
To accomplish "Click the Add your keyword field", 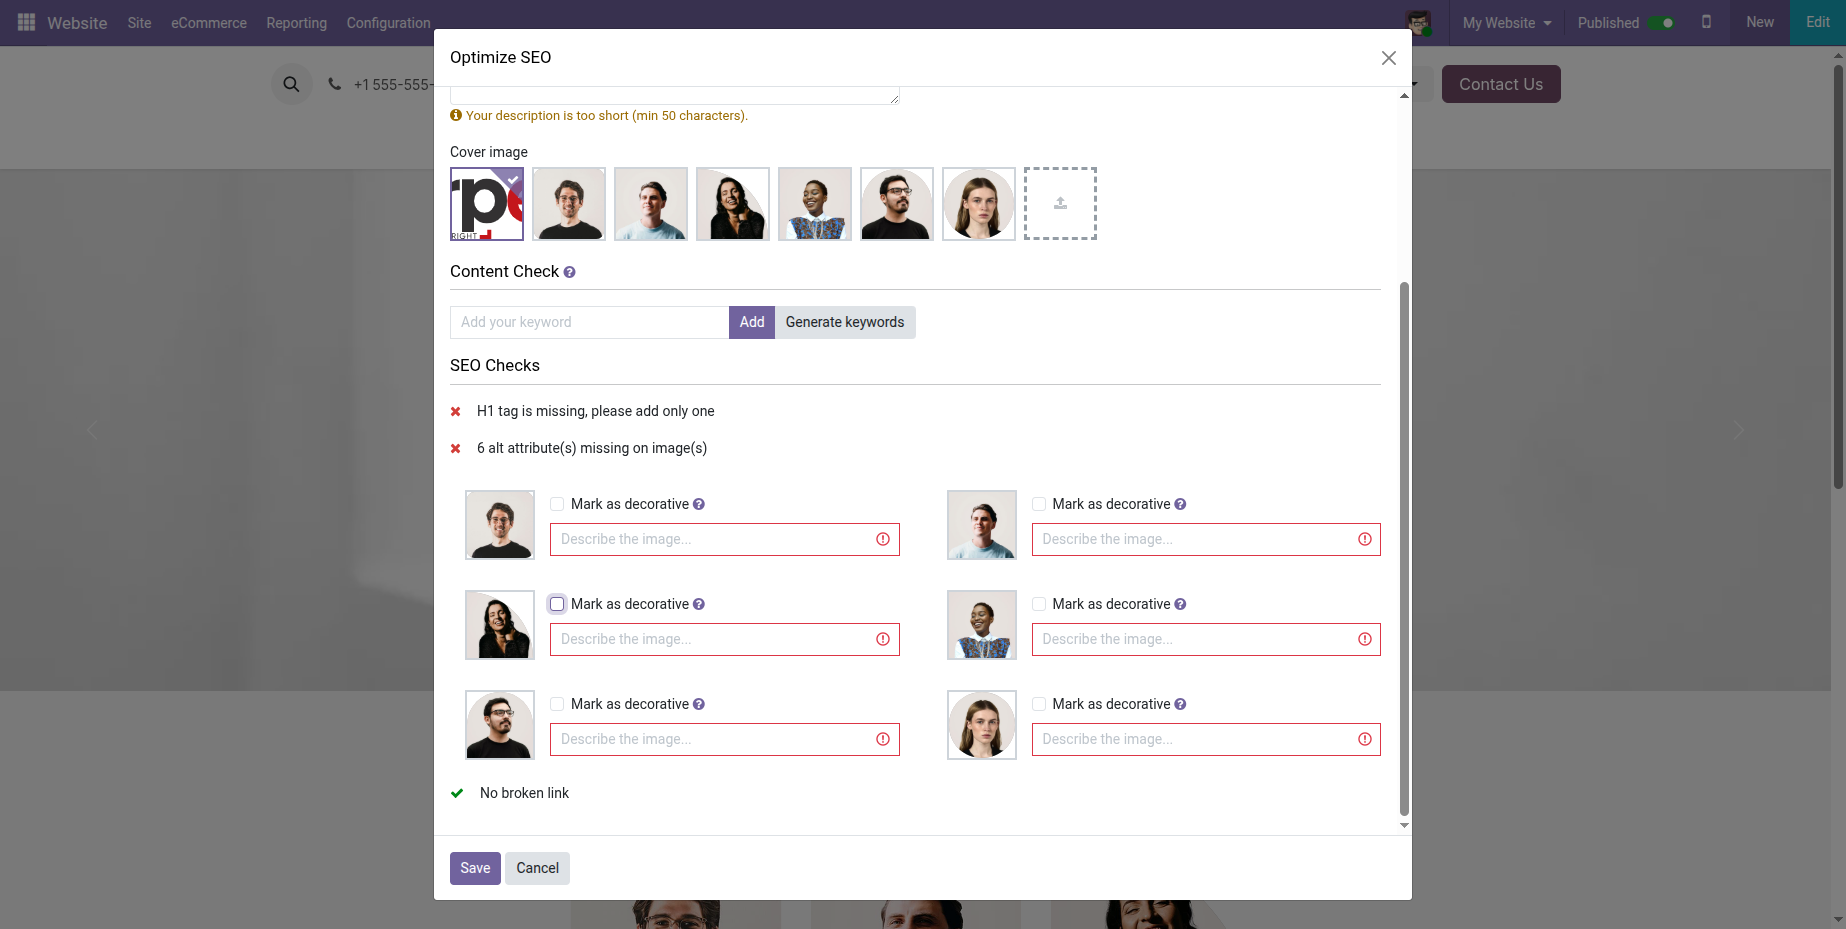I will pos(589,322).
